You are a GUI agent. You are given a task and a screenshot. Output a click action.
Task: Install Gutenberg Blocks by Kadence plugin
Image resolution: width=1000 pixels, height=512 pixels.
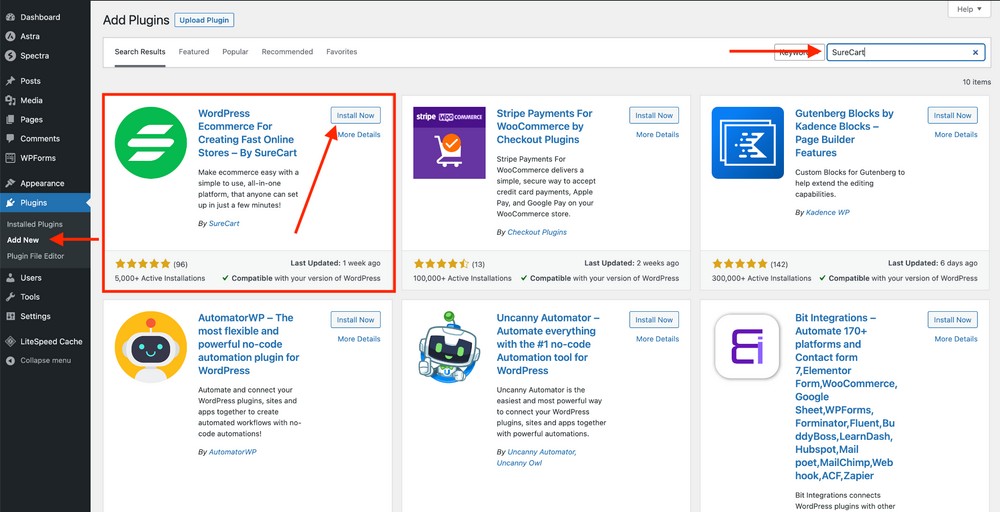click(x=952, y=115)
